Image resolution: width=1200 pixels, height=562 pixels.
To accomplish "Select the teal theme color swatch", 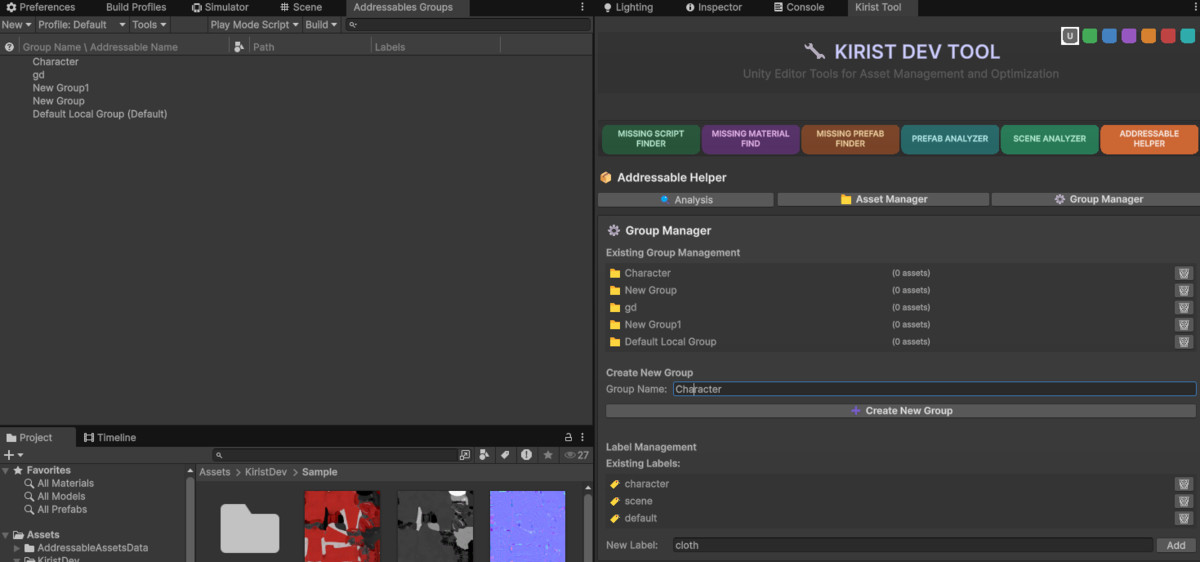I will coord(1187,36).
